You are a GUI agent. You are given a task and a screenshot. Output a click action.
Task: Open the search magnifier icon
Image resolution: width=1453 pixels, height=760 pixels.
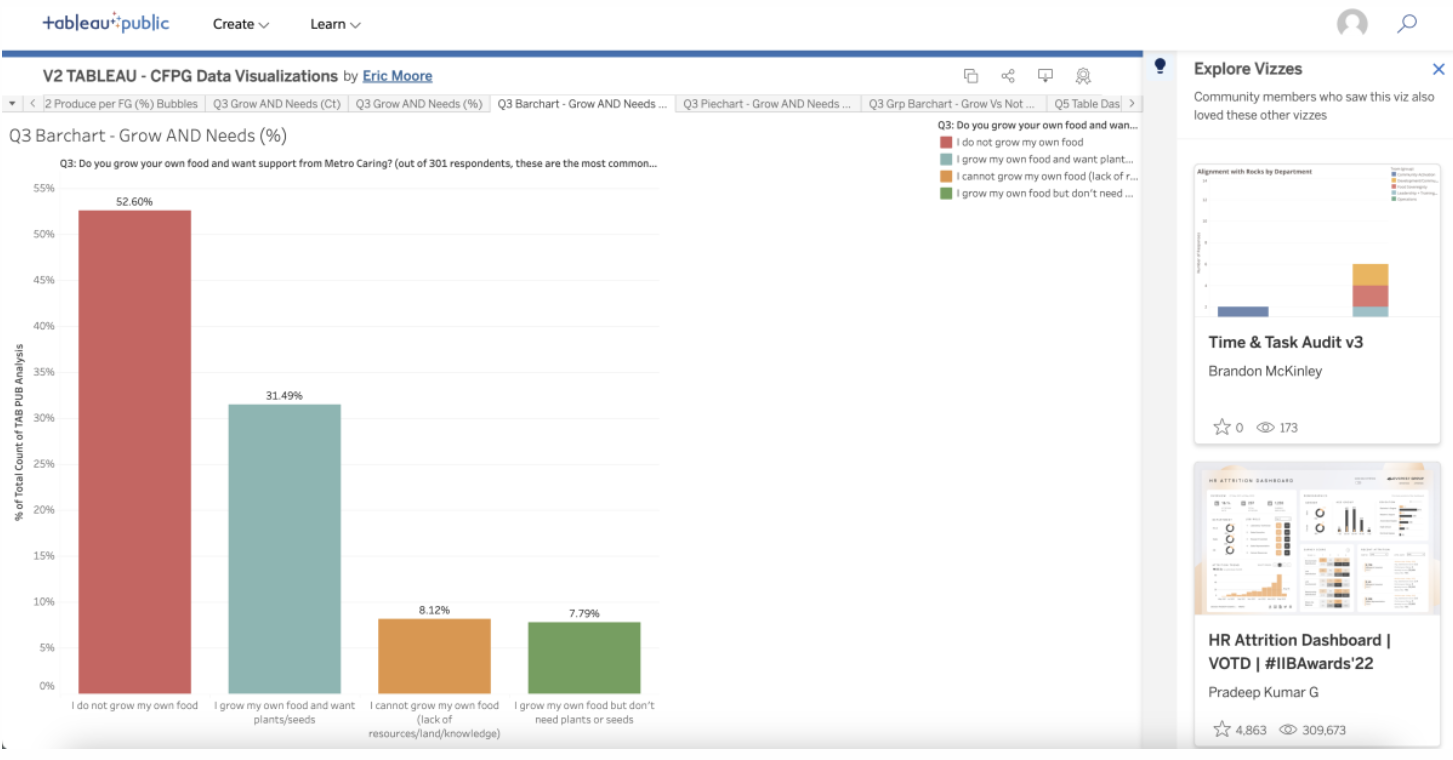tap(1406, 23)
